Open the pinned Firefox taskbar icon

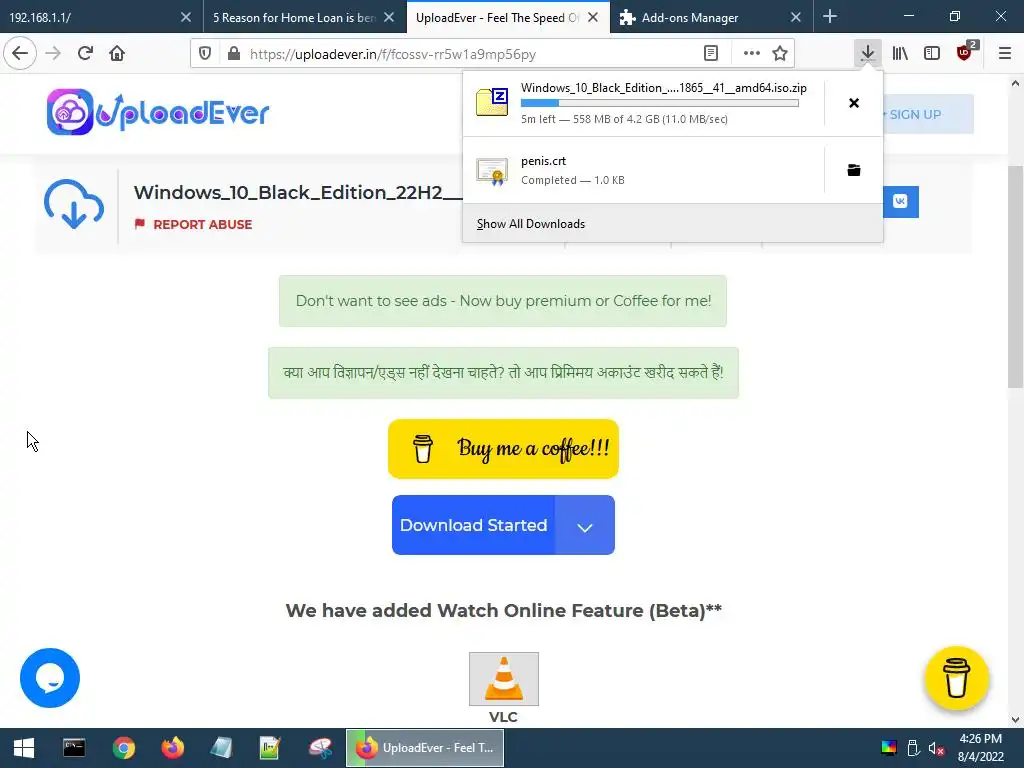[172, 748]
